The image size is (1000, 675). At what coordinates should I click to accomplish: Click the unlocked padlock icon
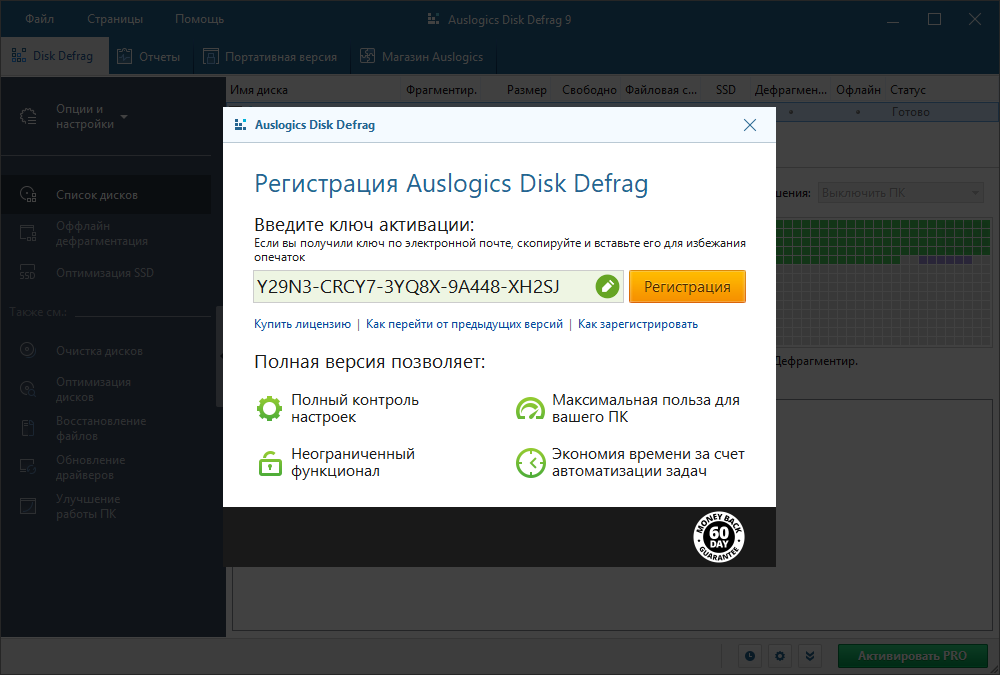(x=270, y=463)
